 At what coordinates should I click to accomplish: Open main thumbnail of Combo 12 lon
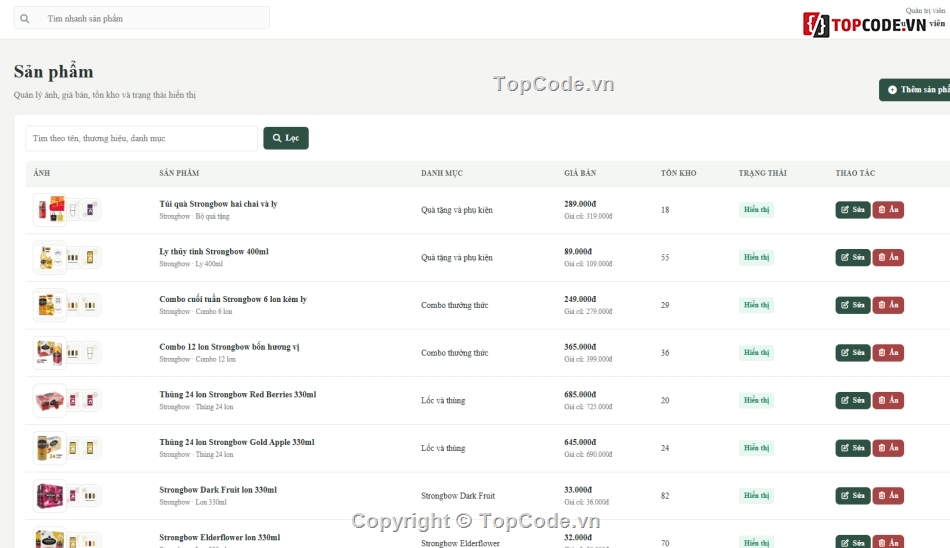[x=50, y=353]
